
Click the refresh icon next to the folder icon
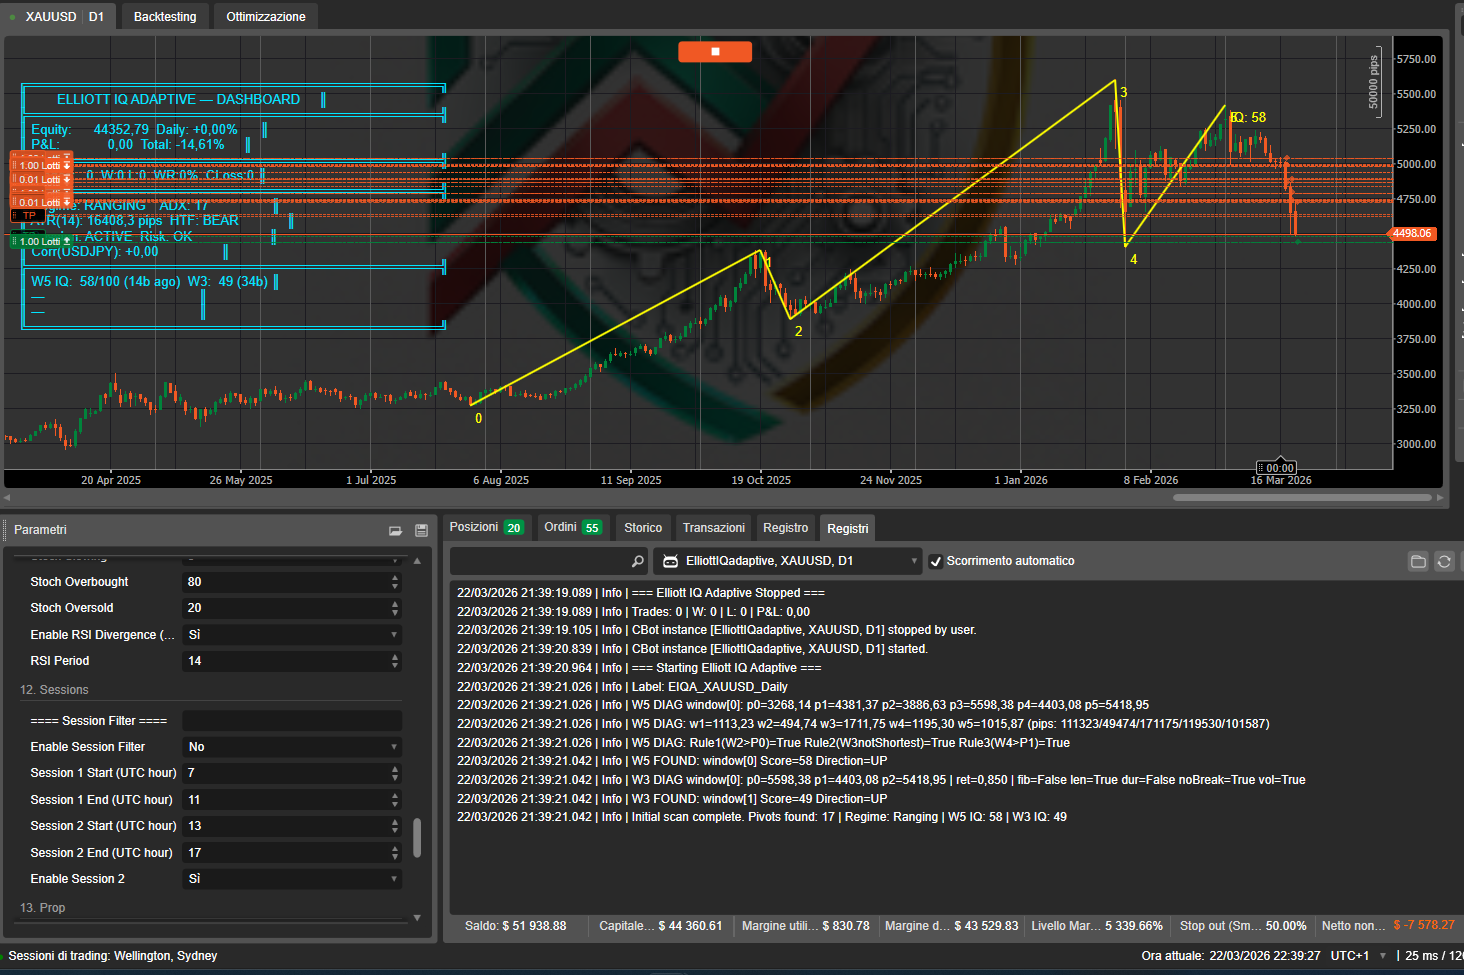(1444, 561)
